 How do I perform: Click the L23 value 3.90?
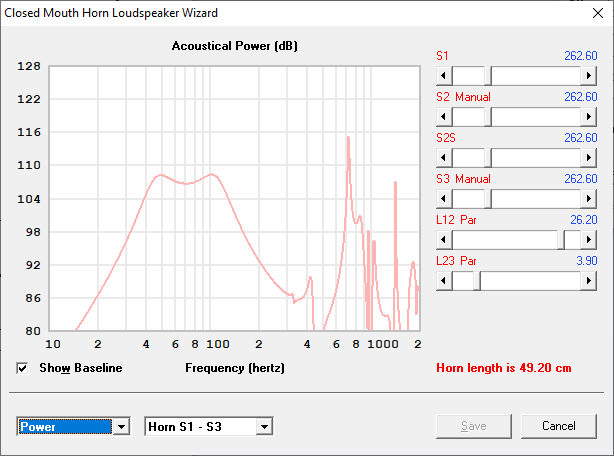tap(587, 261)
